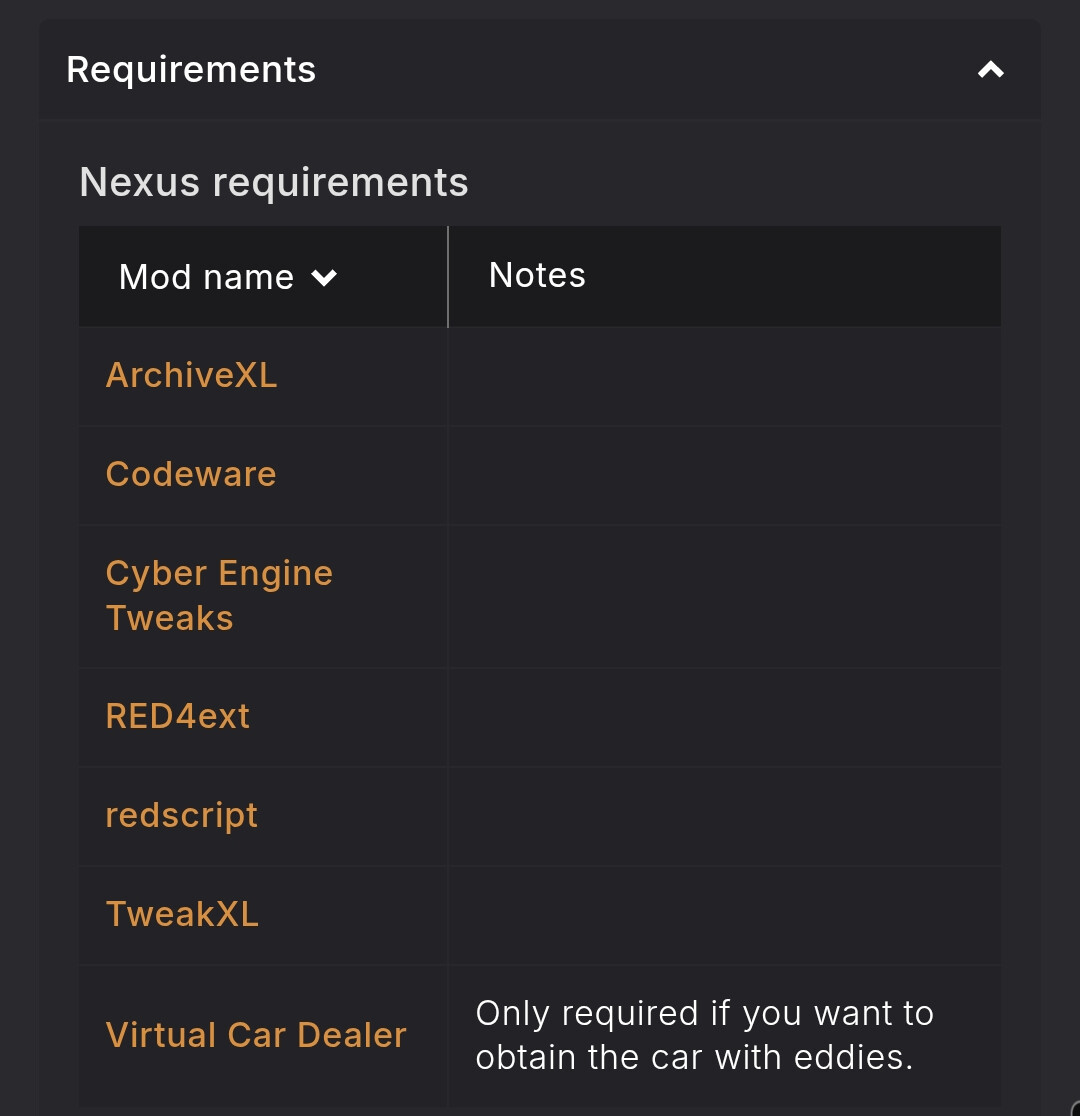Image resolution: width=1080 pixels, height=1116 pixels.
Task: Sort by Mod name arrow icon
Action: coord(324,278)
